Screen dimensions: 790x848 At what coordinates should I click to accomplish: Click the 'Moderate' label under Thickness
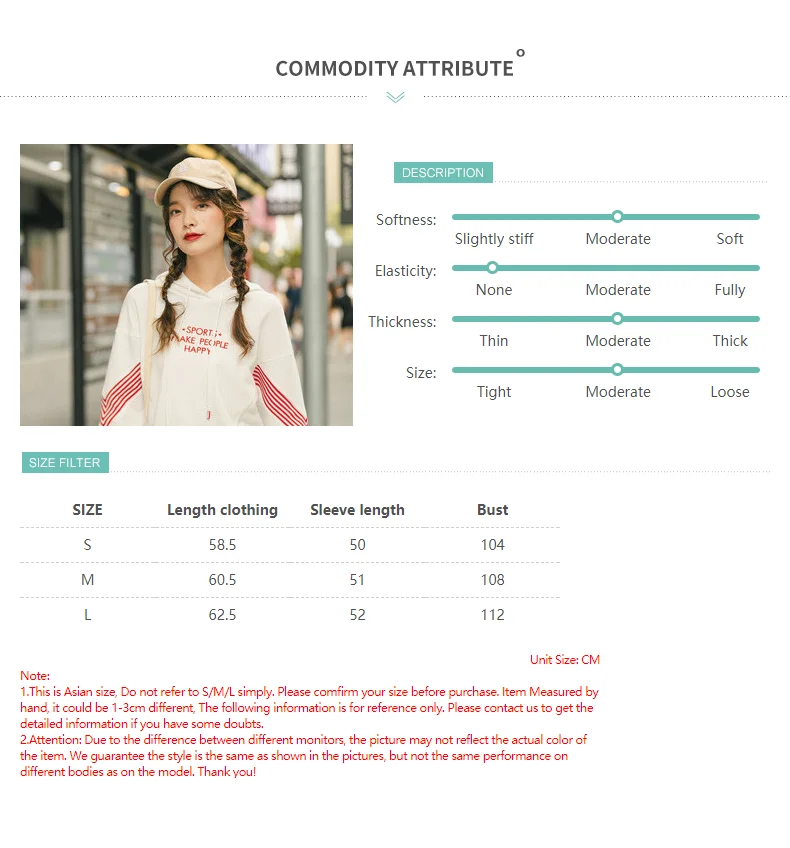pos(618,341)
